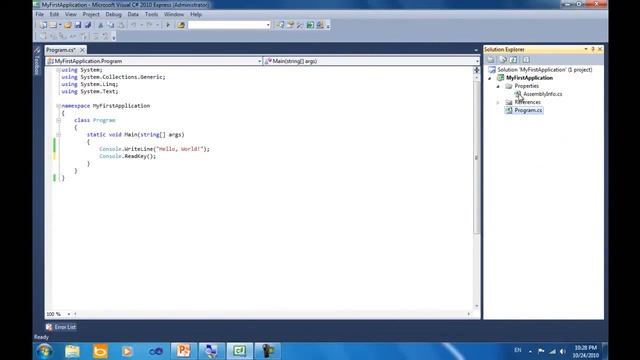Expand the References folder arrow
The width and height of the screenshot is (640, 360).
(498, 102)
